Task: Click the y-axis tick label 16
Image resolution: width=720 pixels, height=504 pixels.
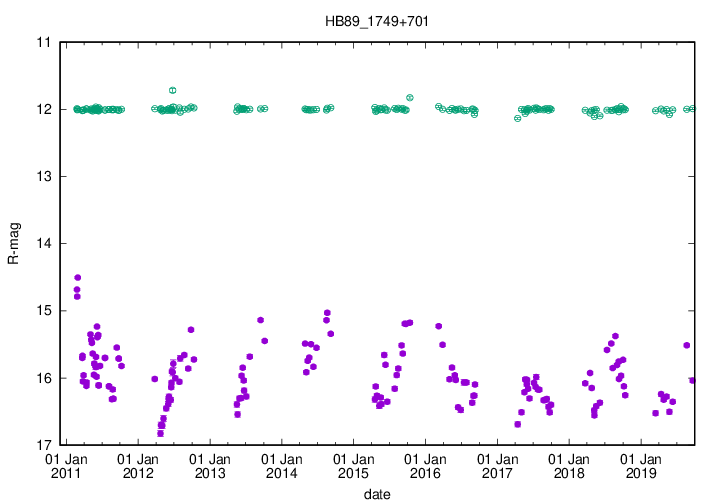Action: coord(42,378)
